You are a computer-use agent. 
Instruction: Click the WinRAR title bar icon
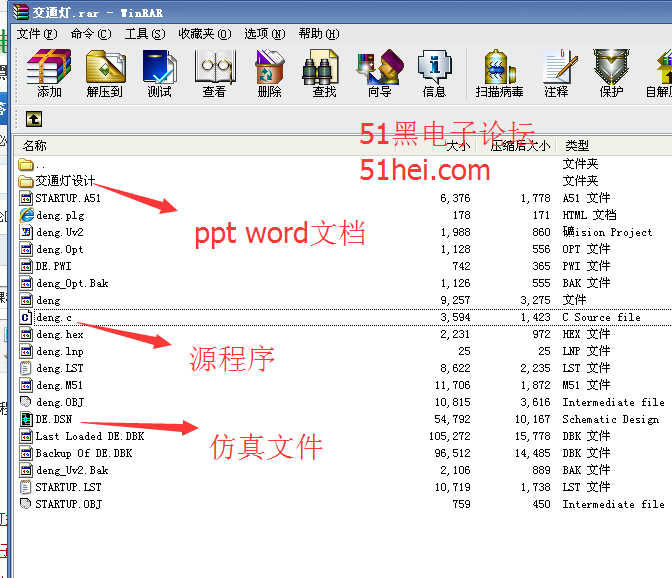(x=21, y=12)
